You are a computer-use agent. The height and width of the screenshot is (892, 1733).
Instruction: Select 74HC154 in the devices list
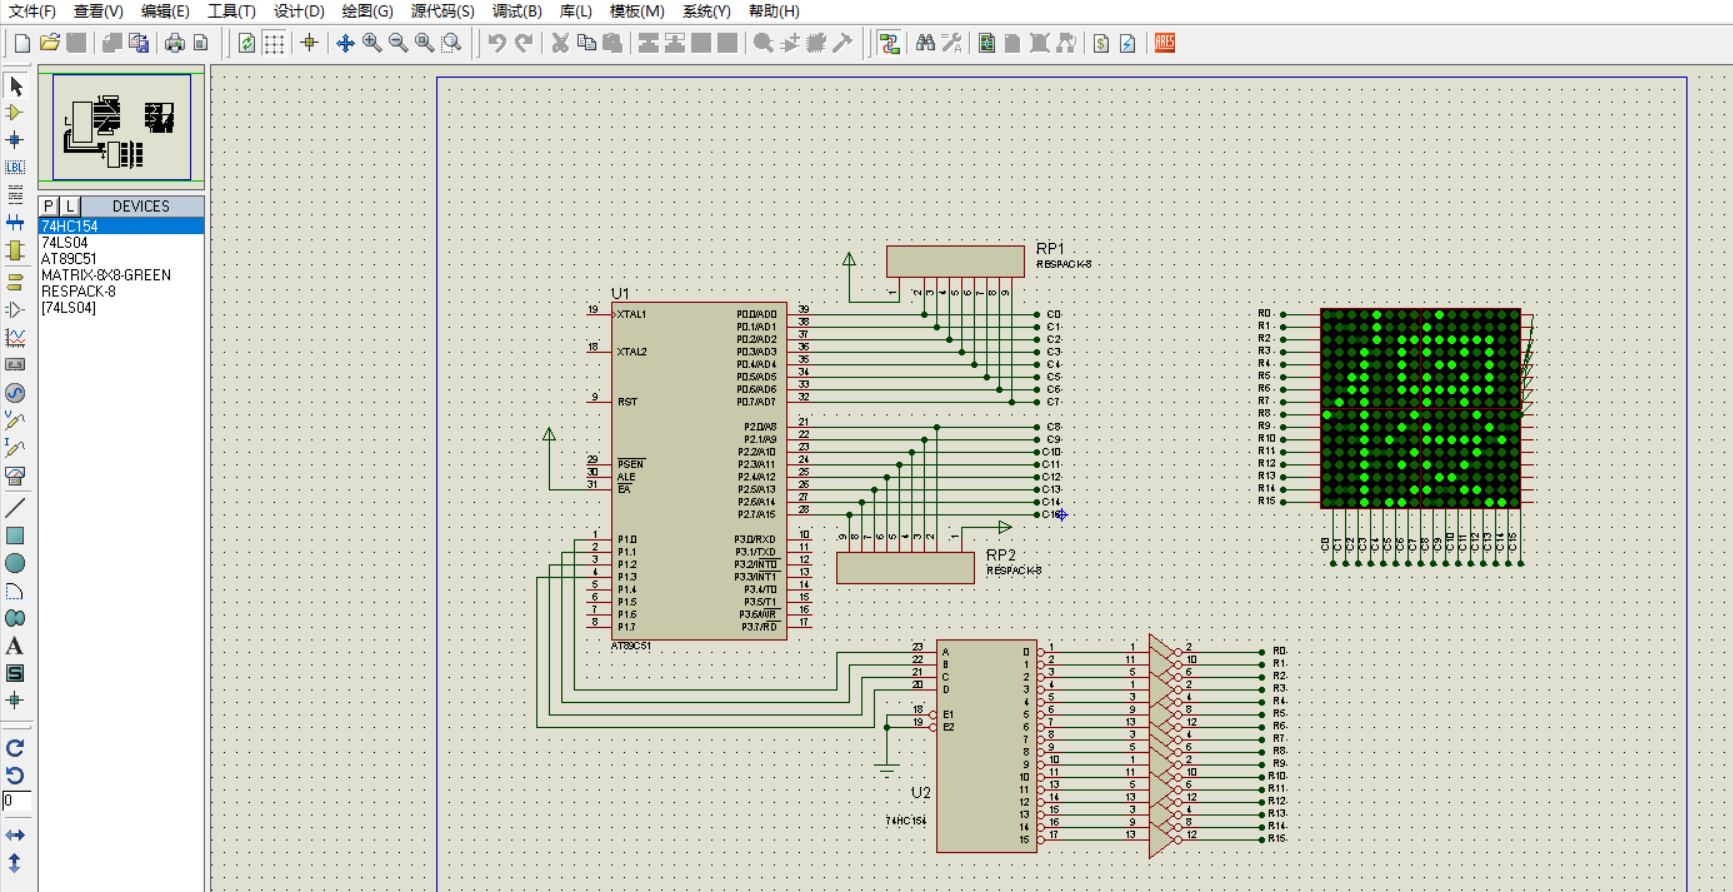[121, 226]
